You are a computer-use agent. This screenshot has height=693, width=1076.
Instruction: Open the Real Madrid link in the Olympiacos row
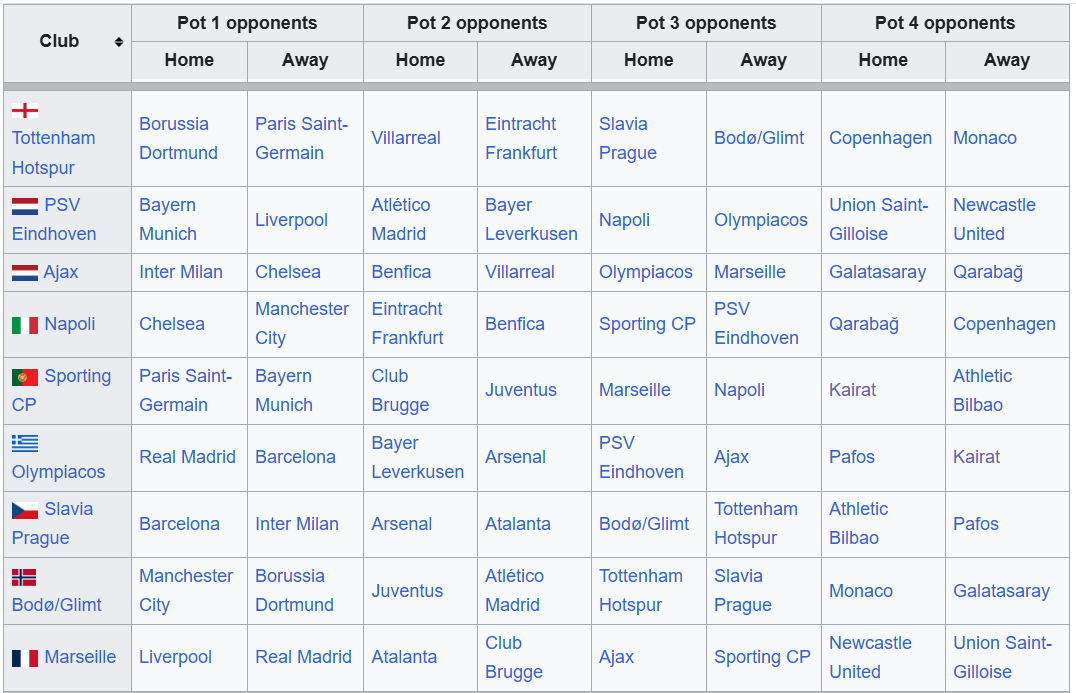point(187,458)
